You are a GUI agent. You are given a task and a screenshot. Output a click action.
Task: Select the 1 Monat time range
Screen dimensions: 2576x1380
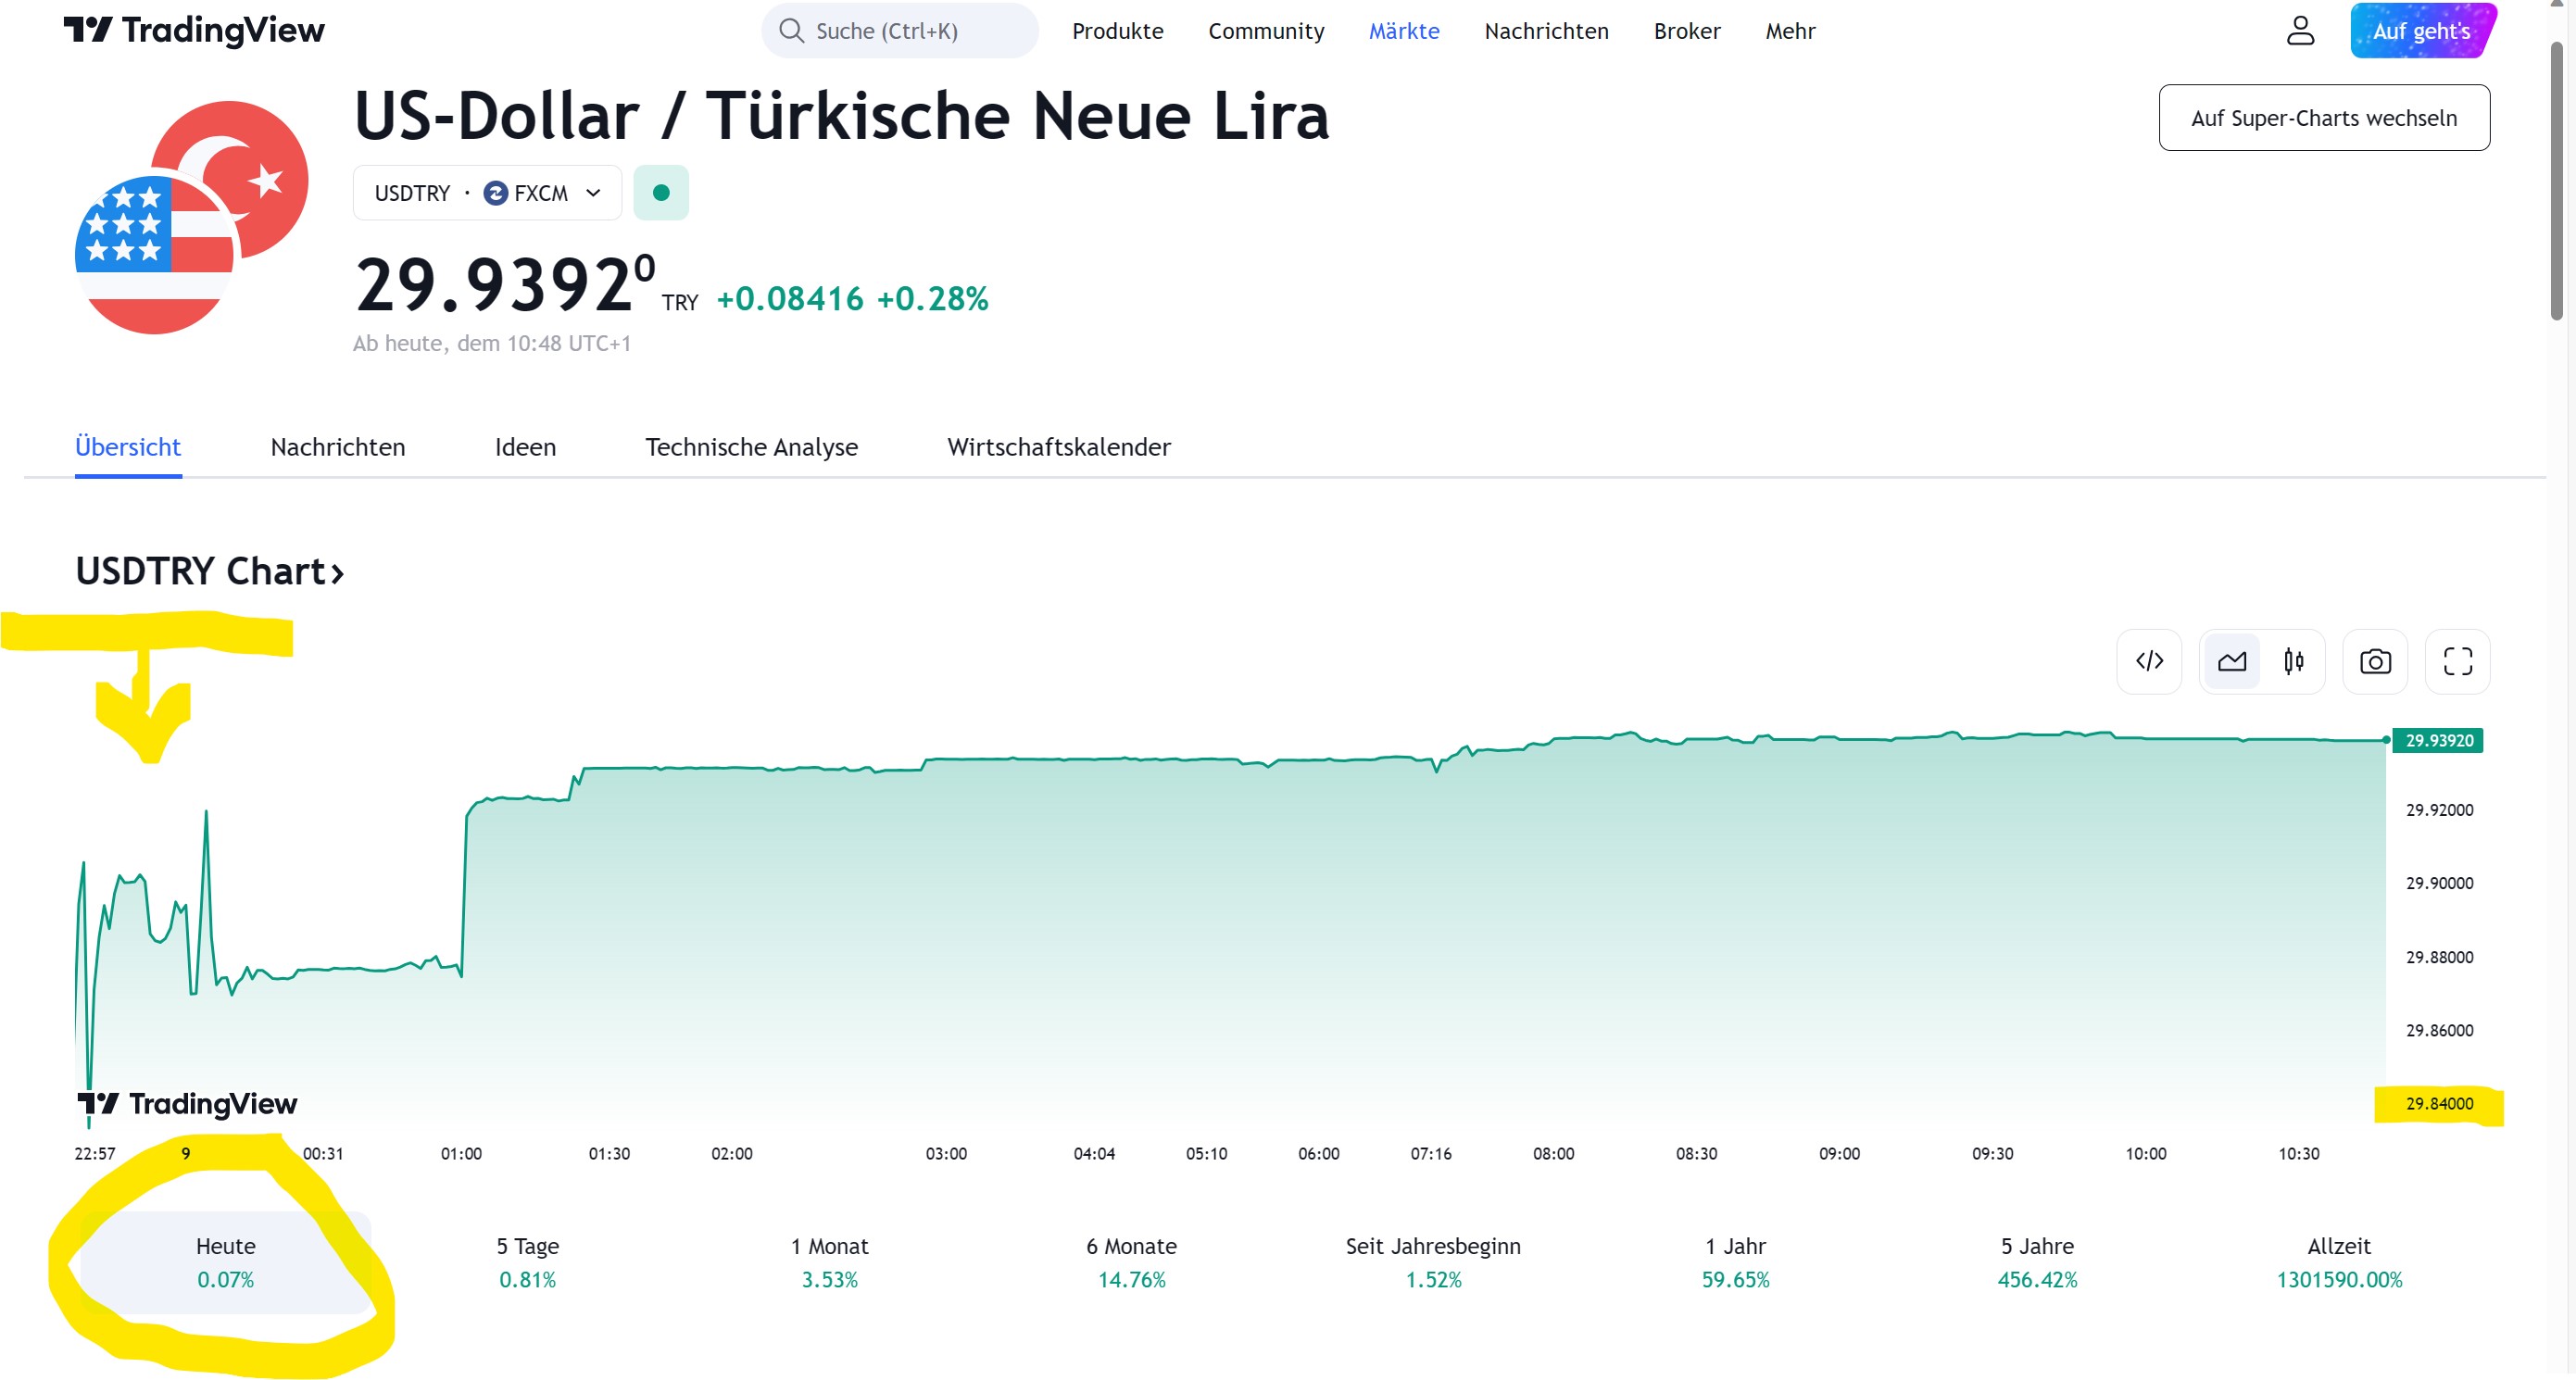[829, 1262]
